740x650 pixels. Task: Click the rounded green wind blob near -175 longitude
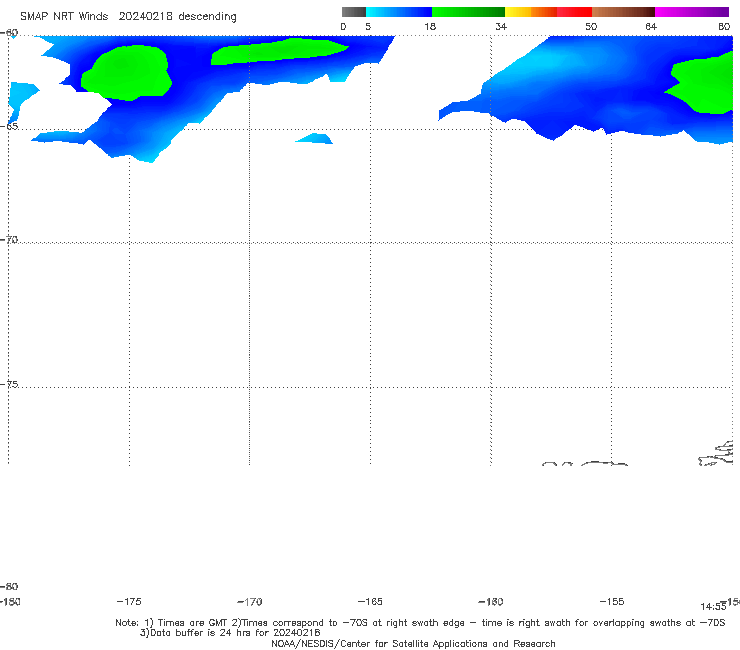coord(126,73)
